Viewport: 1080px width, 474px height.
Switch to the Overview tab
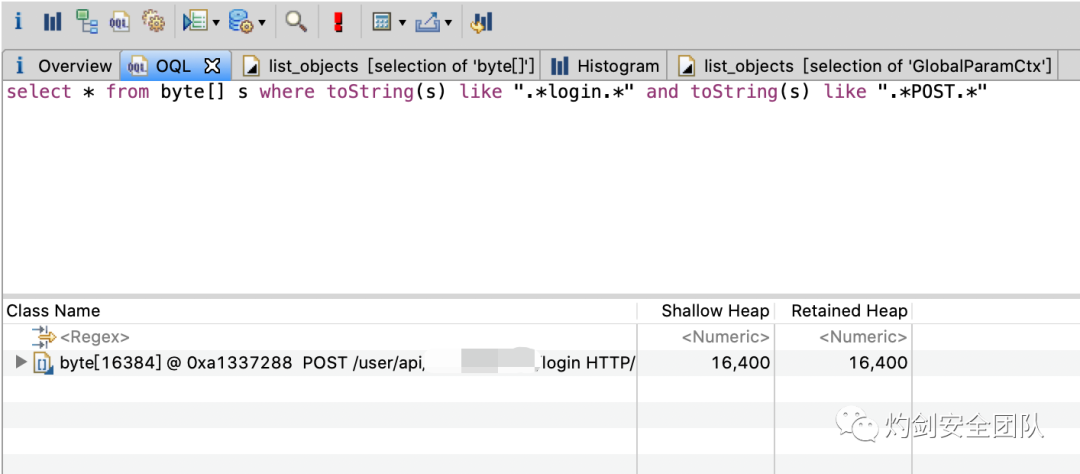tap(62, 66)
